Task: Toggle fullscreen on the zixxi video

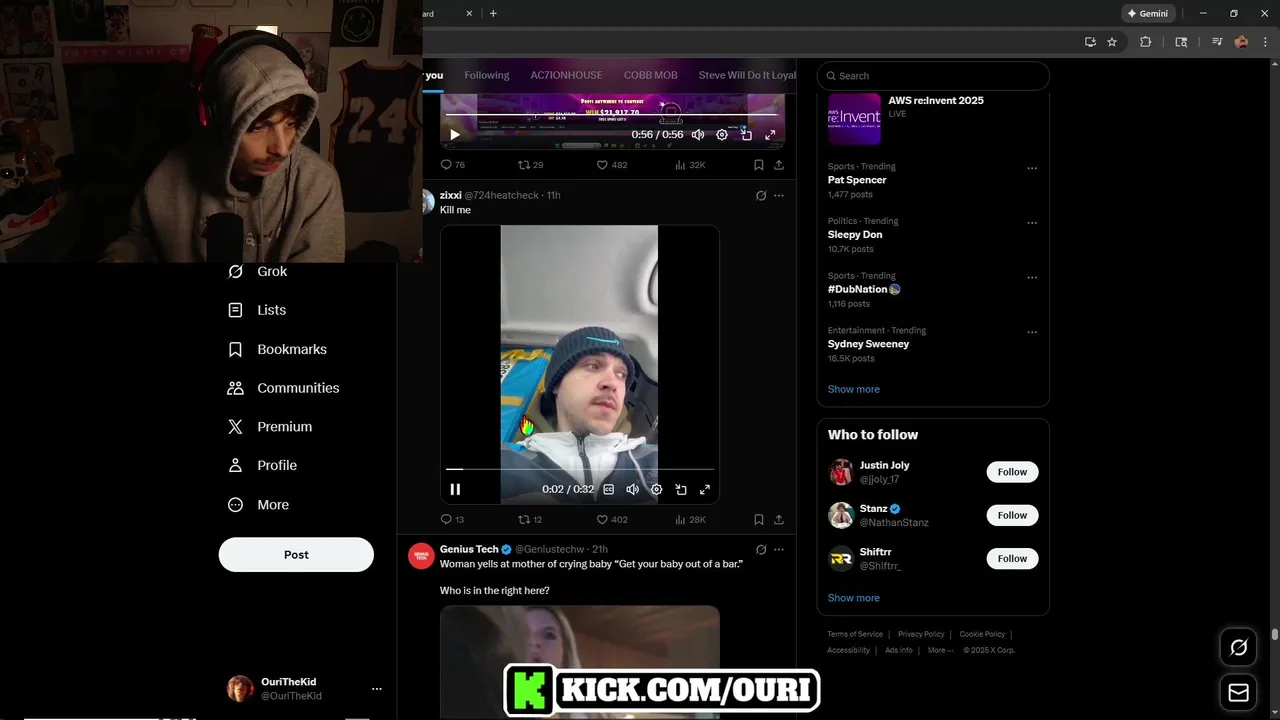Action: tap(705, 489)
